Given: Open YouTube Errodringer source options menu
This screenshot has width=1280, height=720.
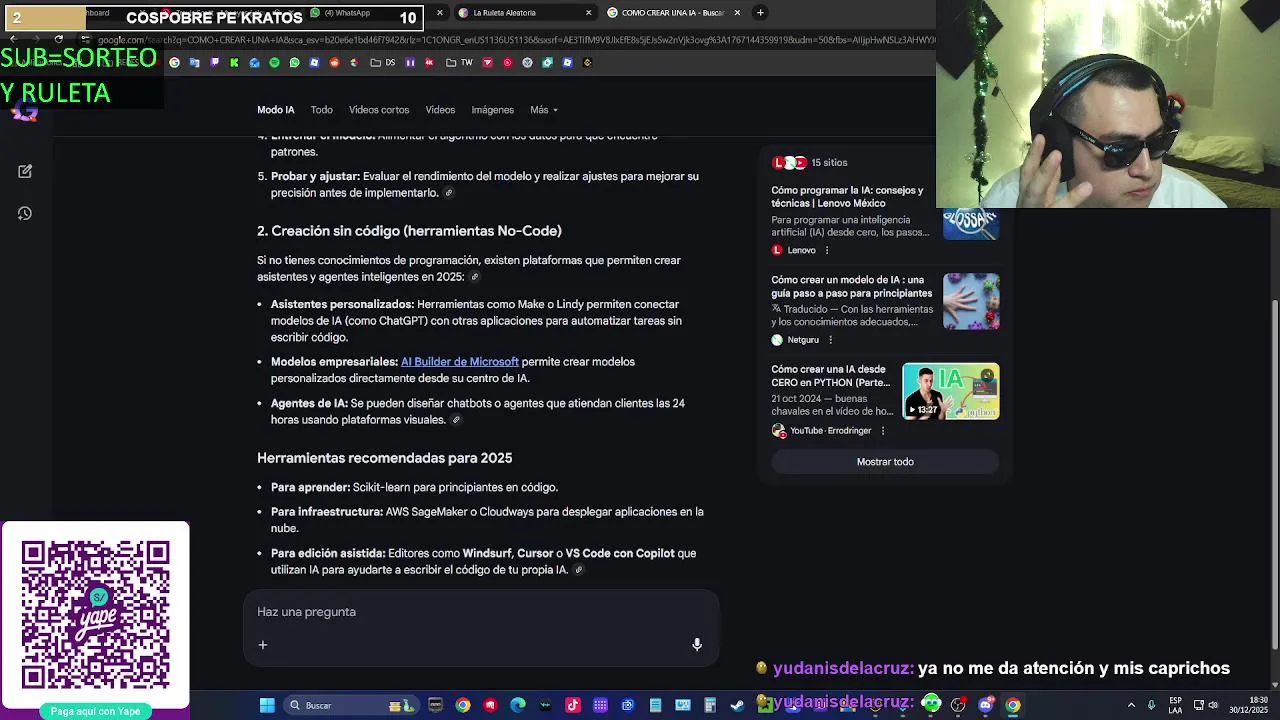Looking at the screenshot, I should [x=882, y=431].
